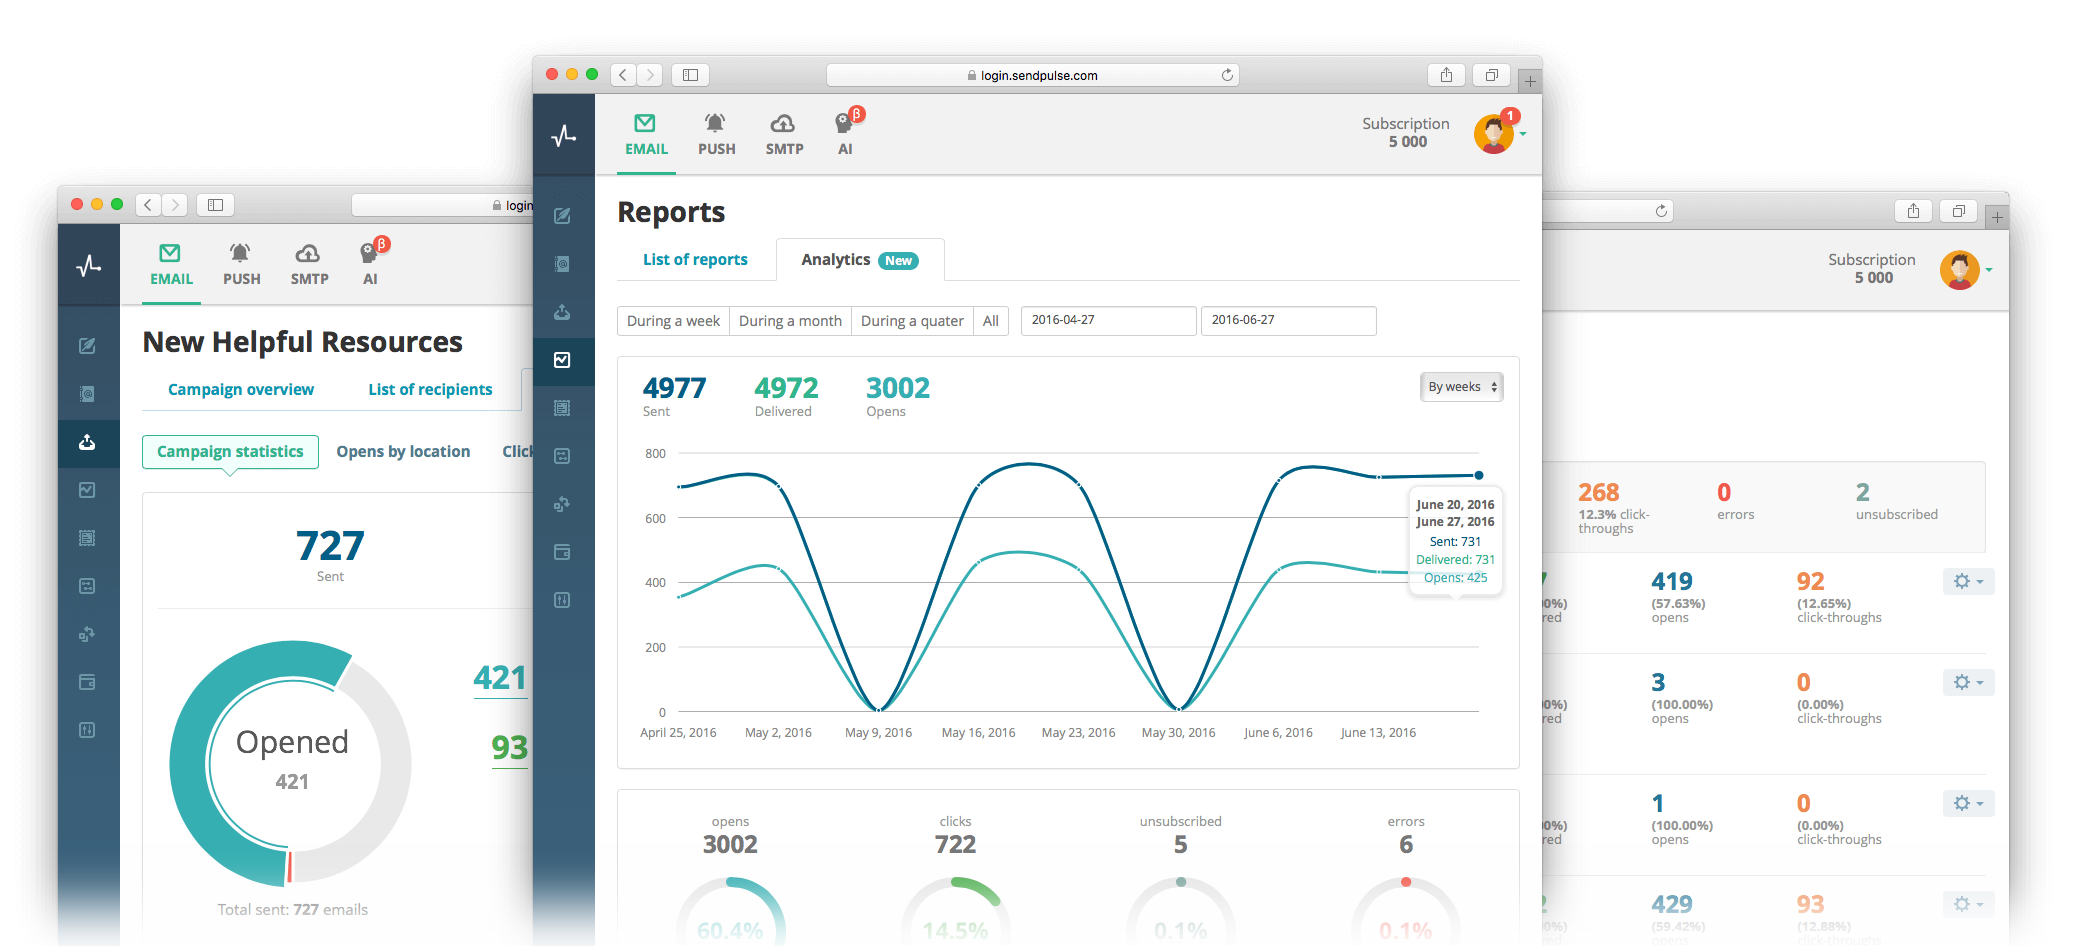Click the end date field 2016-06-27
Screen dimensions: 2074x946
(1288, 321)
